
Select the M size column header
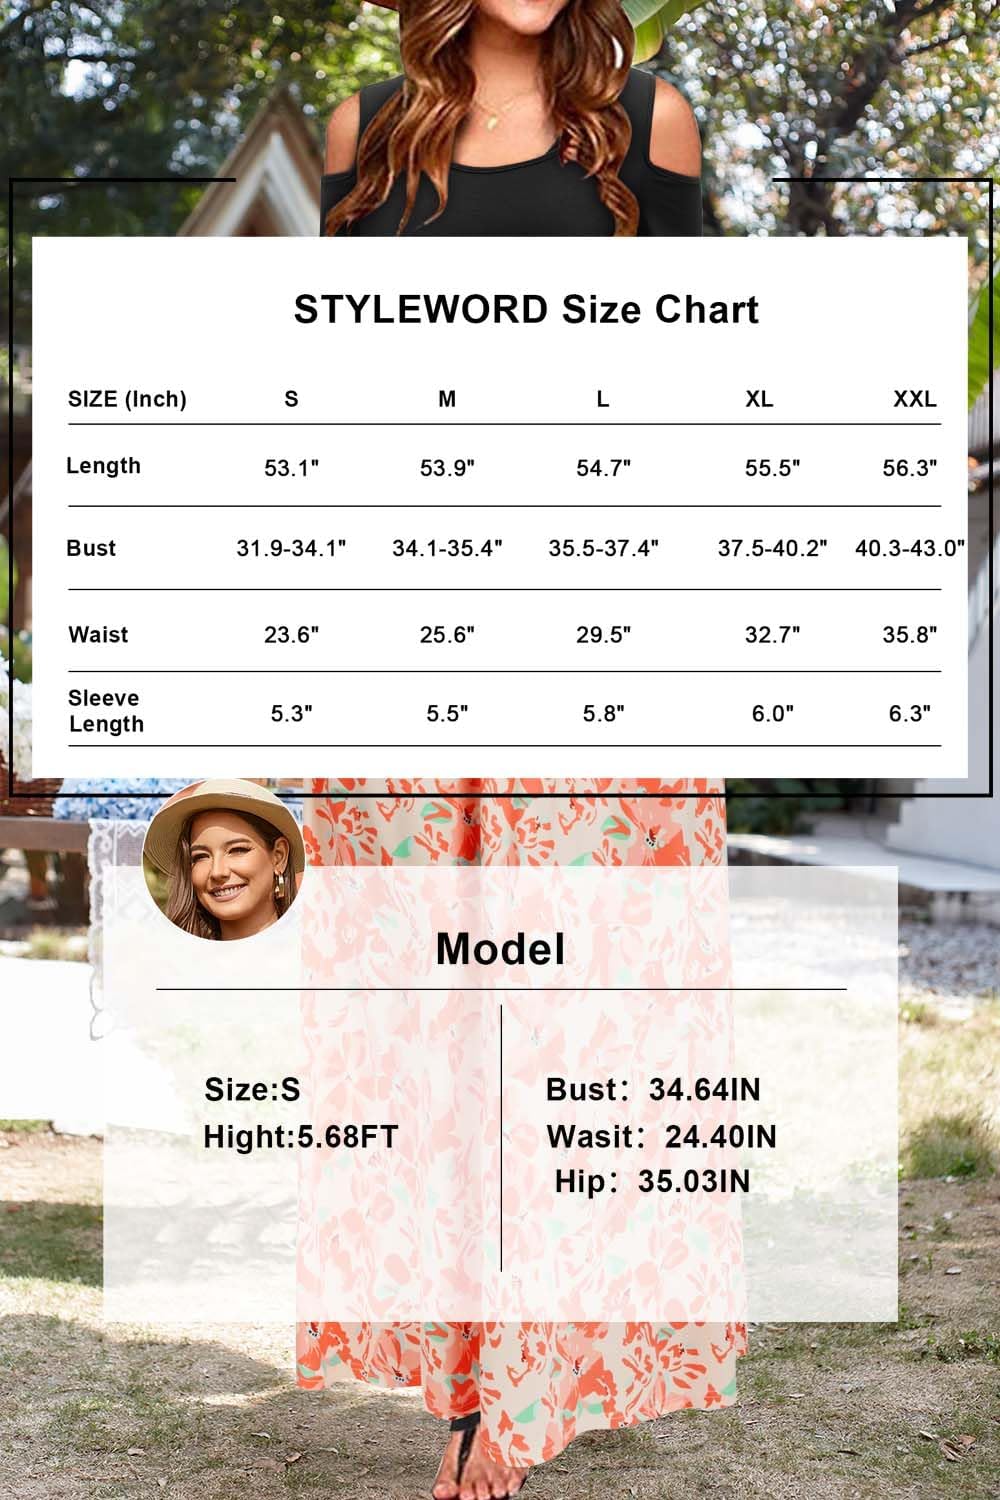[447, 399]
